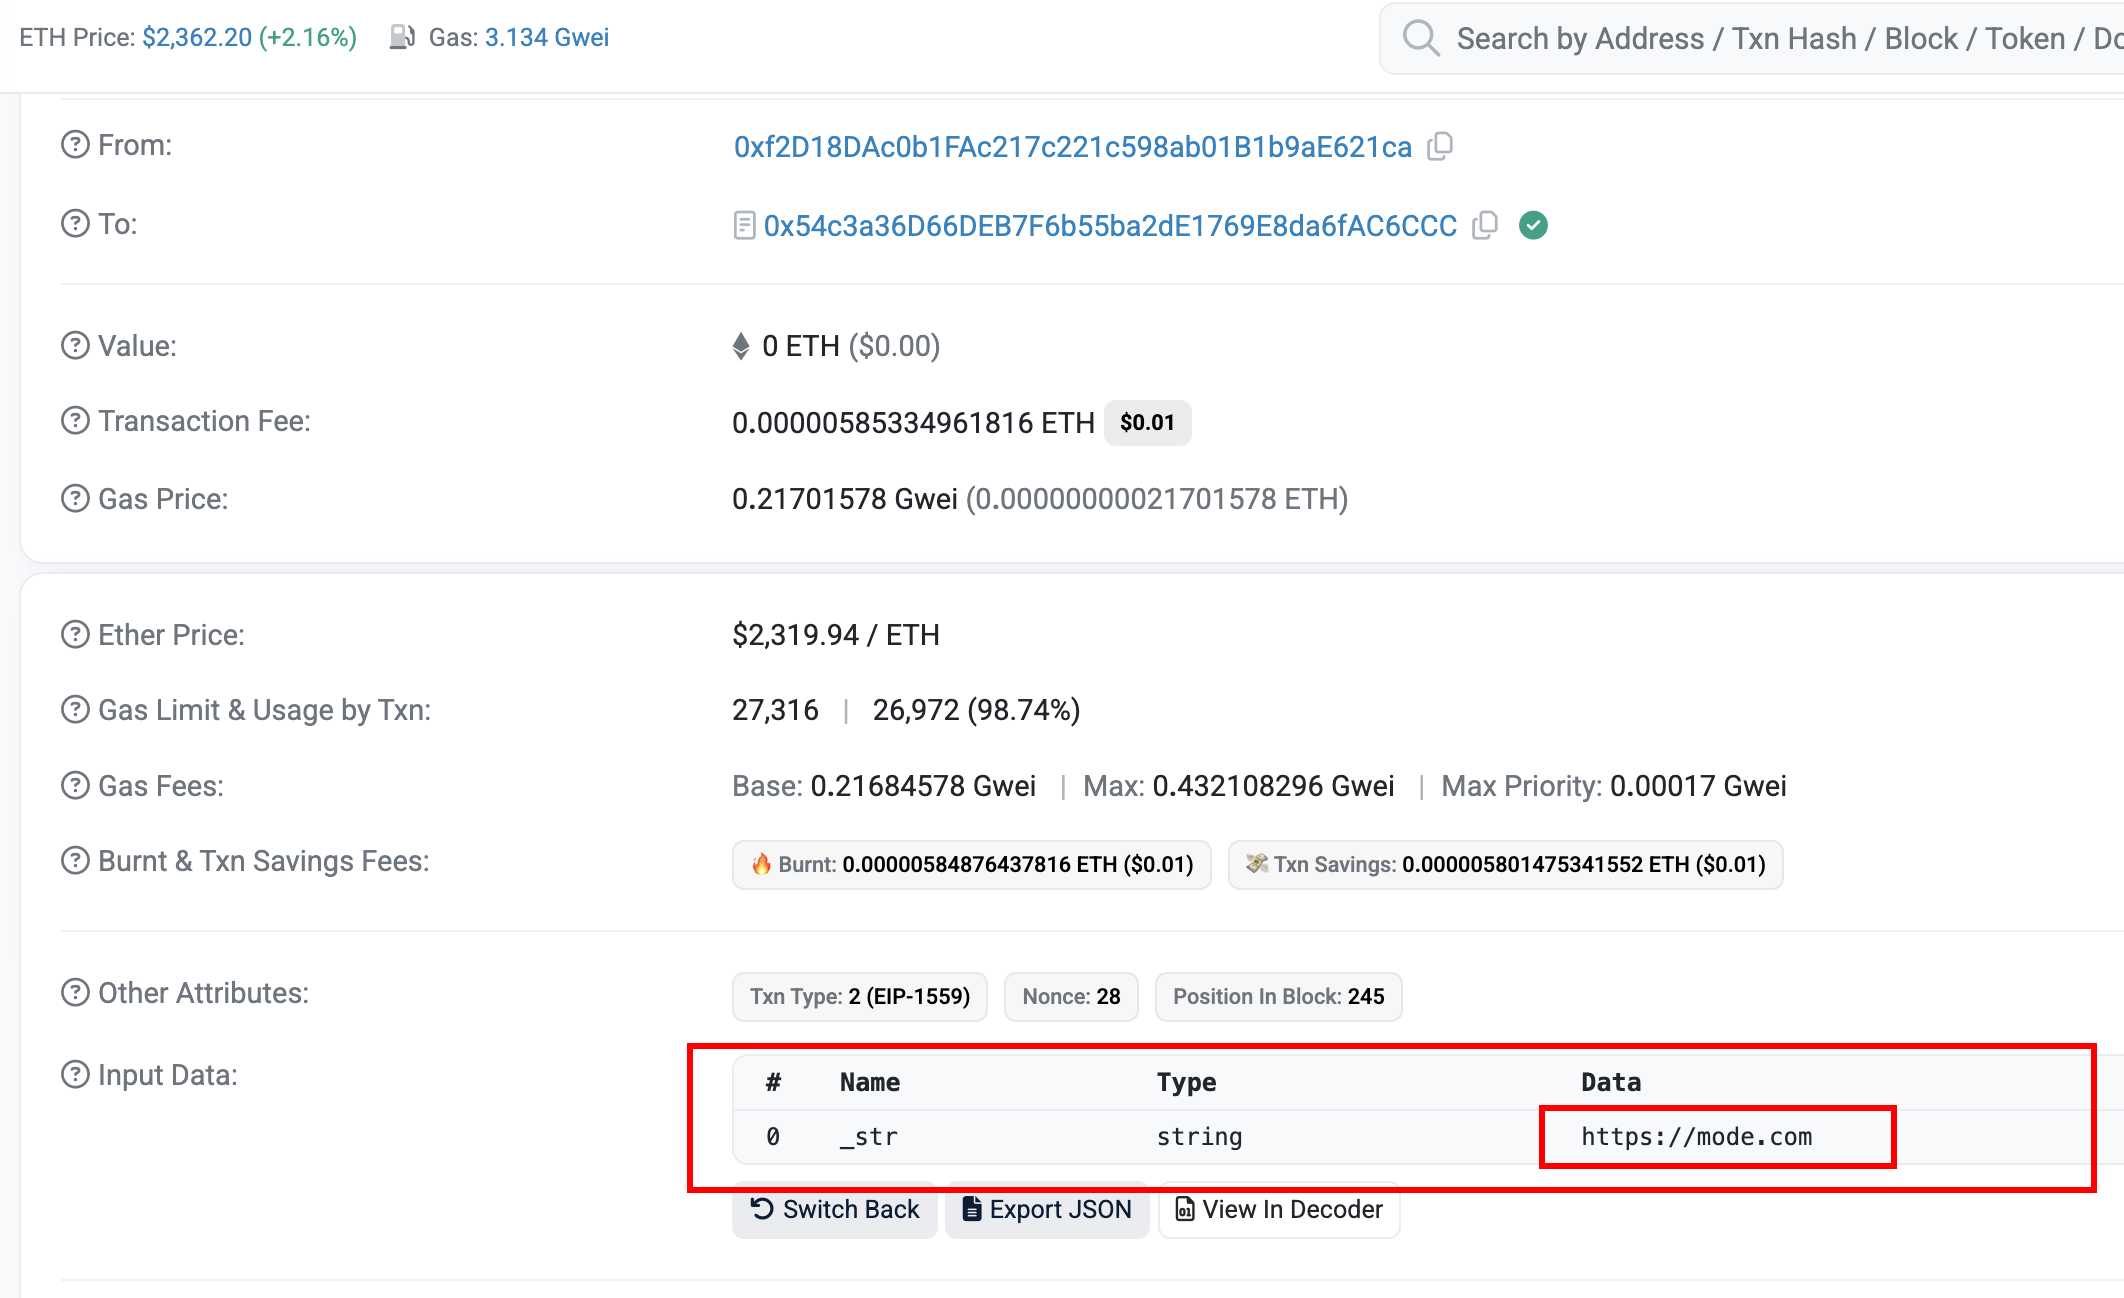Copy the To contract address icon

(x=1485, y=226)
